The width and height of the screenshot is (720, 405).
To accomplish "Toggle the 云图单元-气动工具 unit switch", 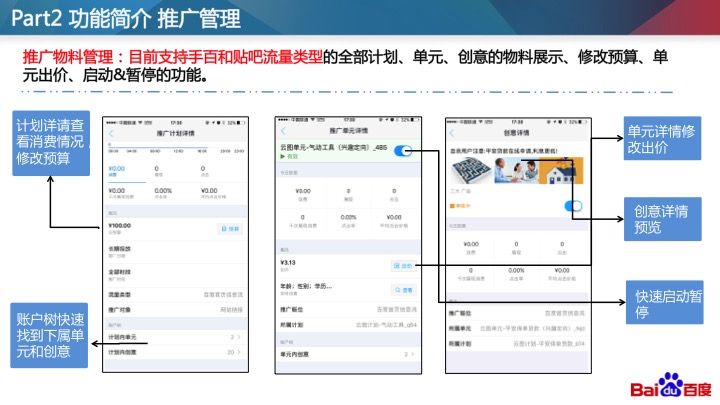I will [403, 151].
